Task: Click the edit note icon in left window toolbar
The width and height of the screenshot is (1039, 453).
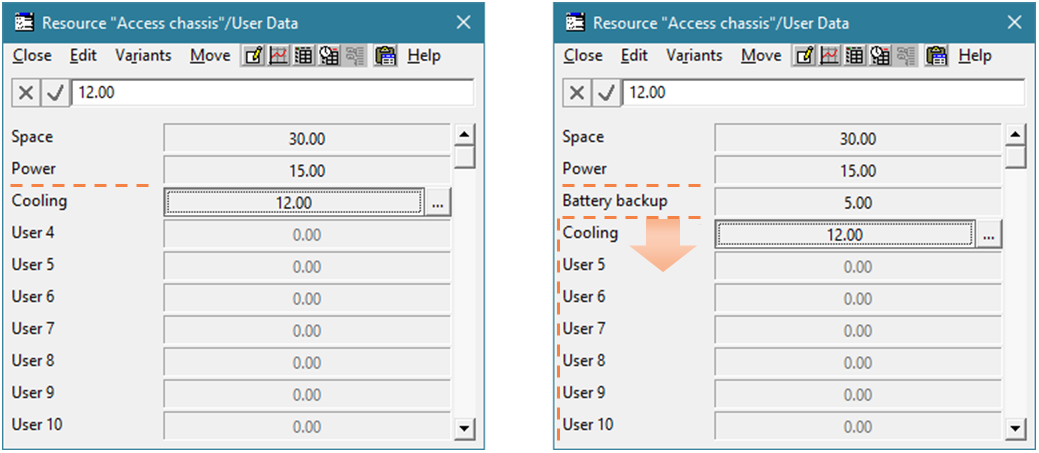Action: [253, 56]
